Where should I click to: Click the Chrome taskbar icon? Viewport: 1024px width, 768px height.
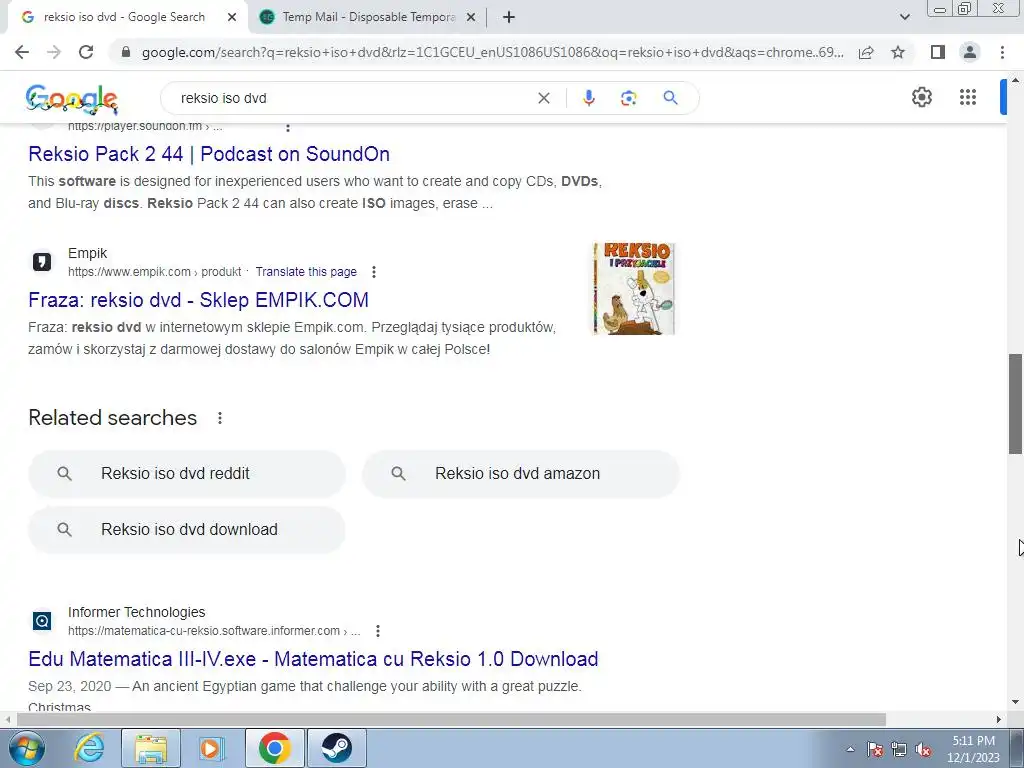(275, 748)
